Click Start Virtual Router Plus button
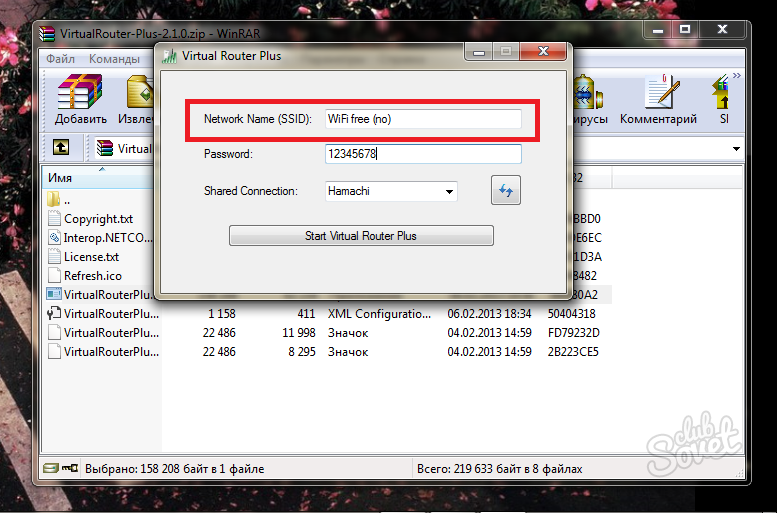 (x=361, y=236)
